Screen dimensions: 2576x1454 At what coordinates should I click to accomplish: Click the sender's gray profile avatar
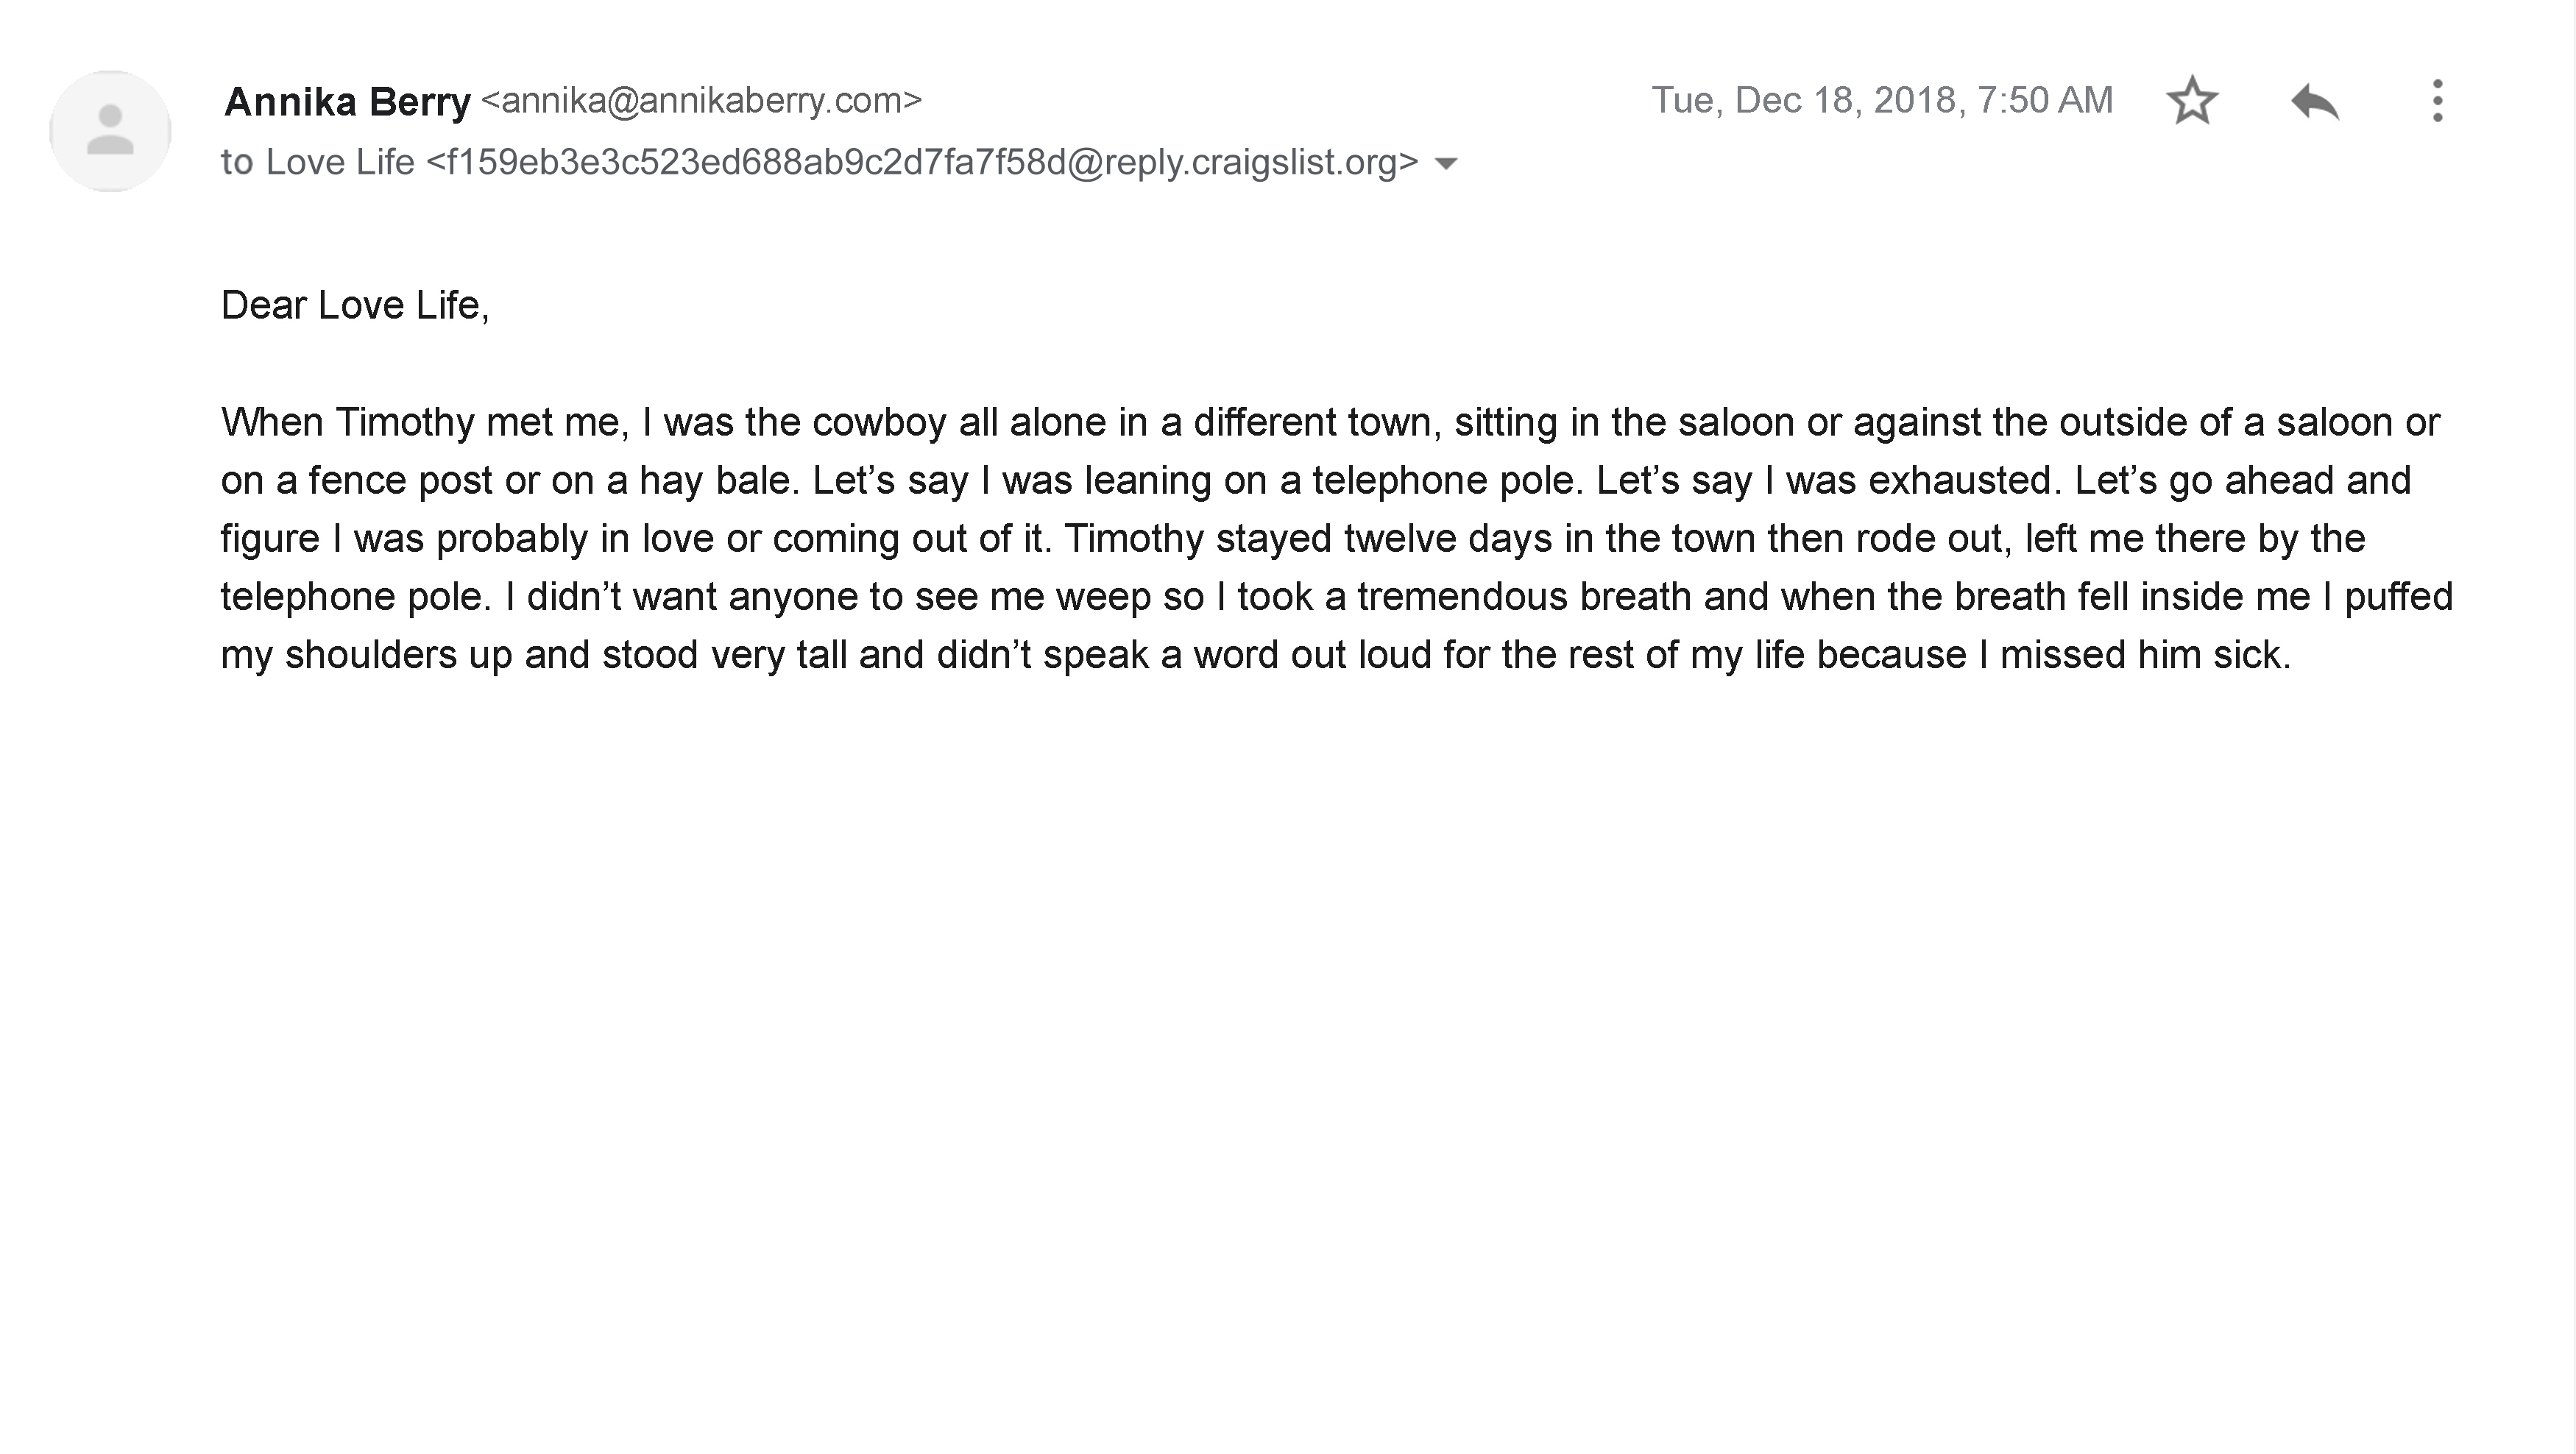click(110, 131)
